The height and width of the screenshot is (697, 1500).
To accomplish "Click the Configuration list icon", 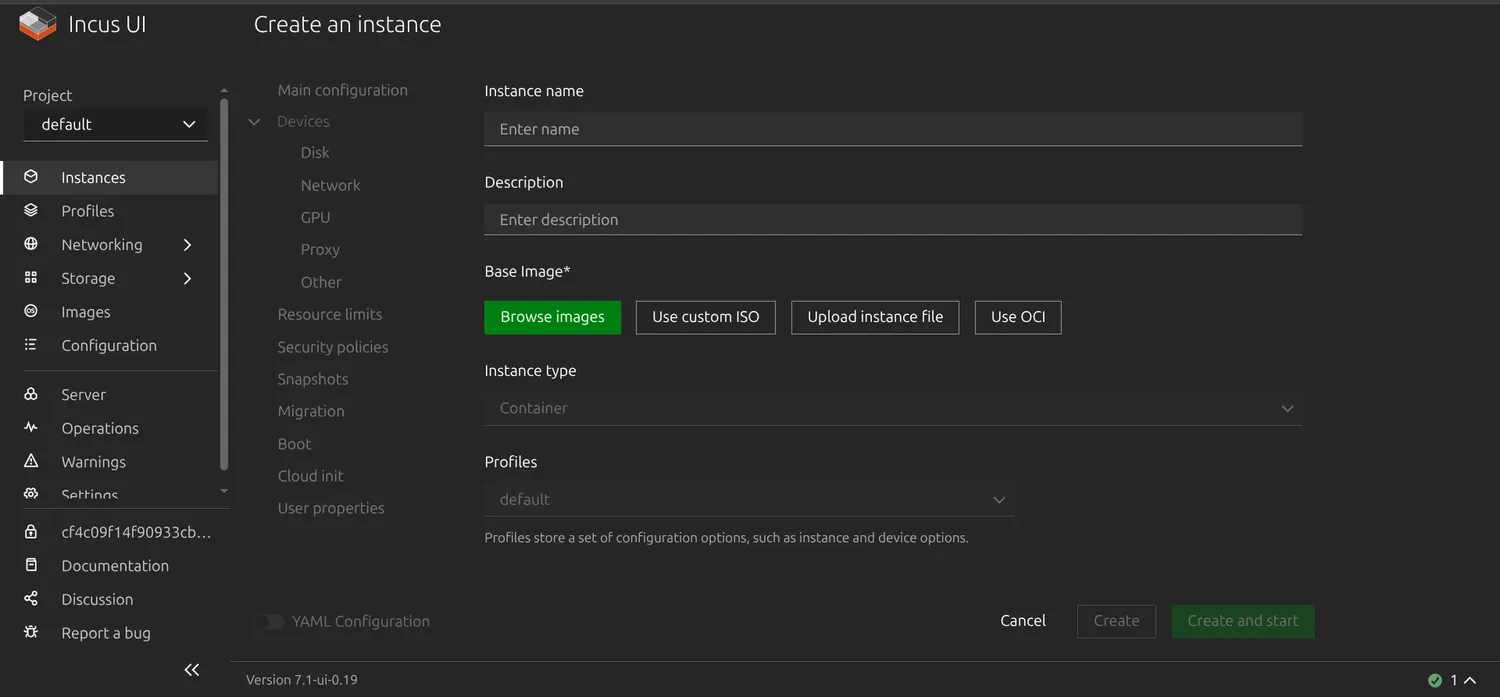I will point(31,345).
